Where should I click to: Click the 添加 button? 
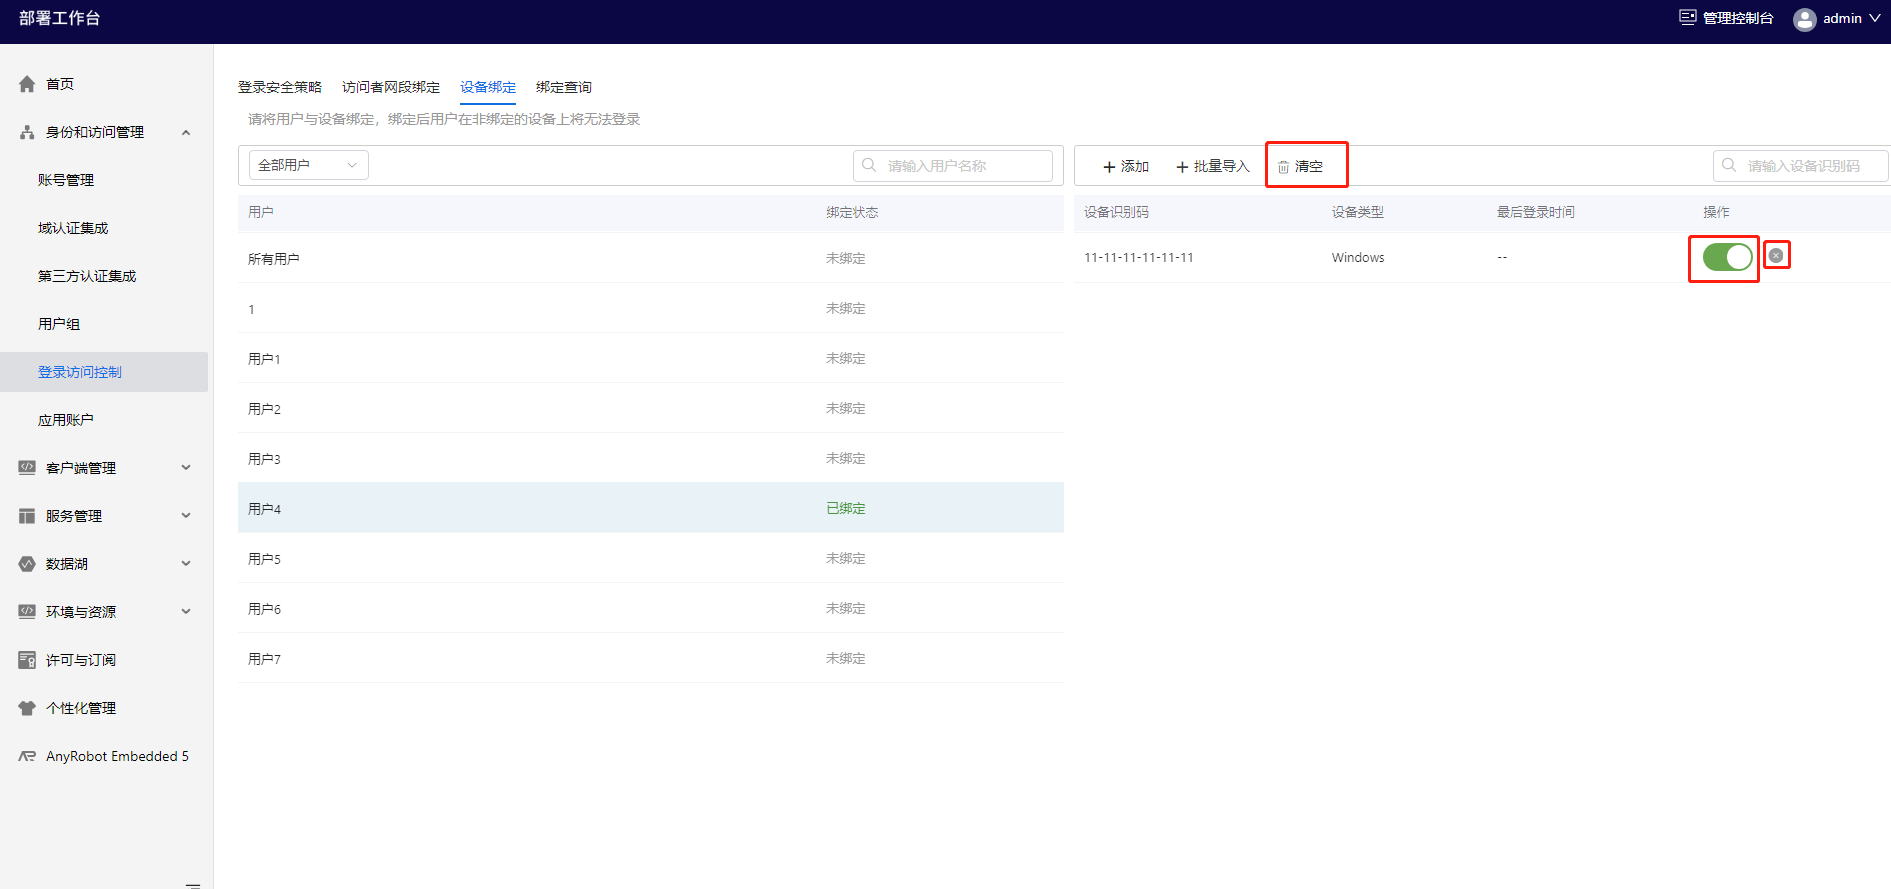coord(1126,167)
